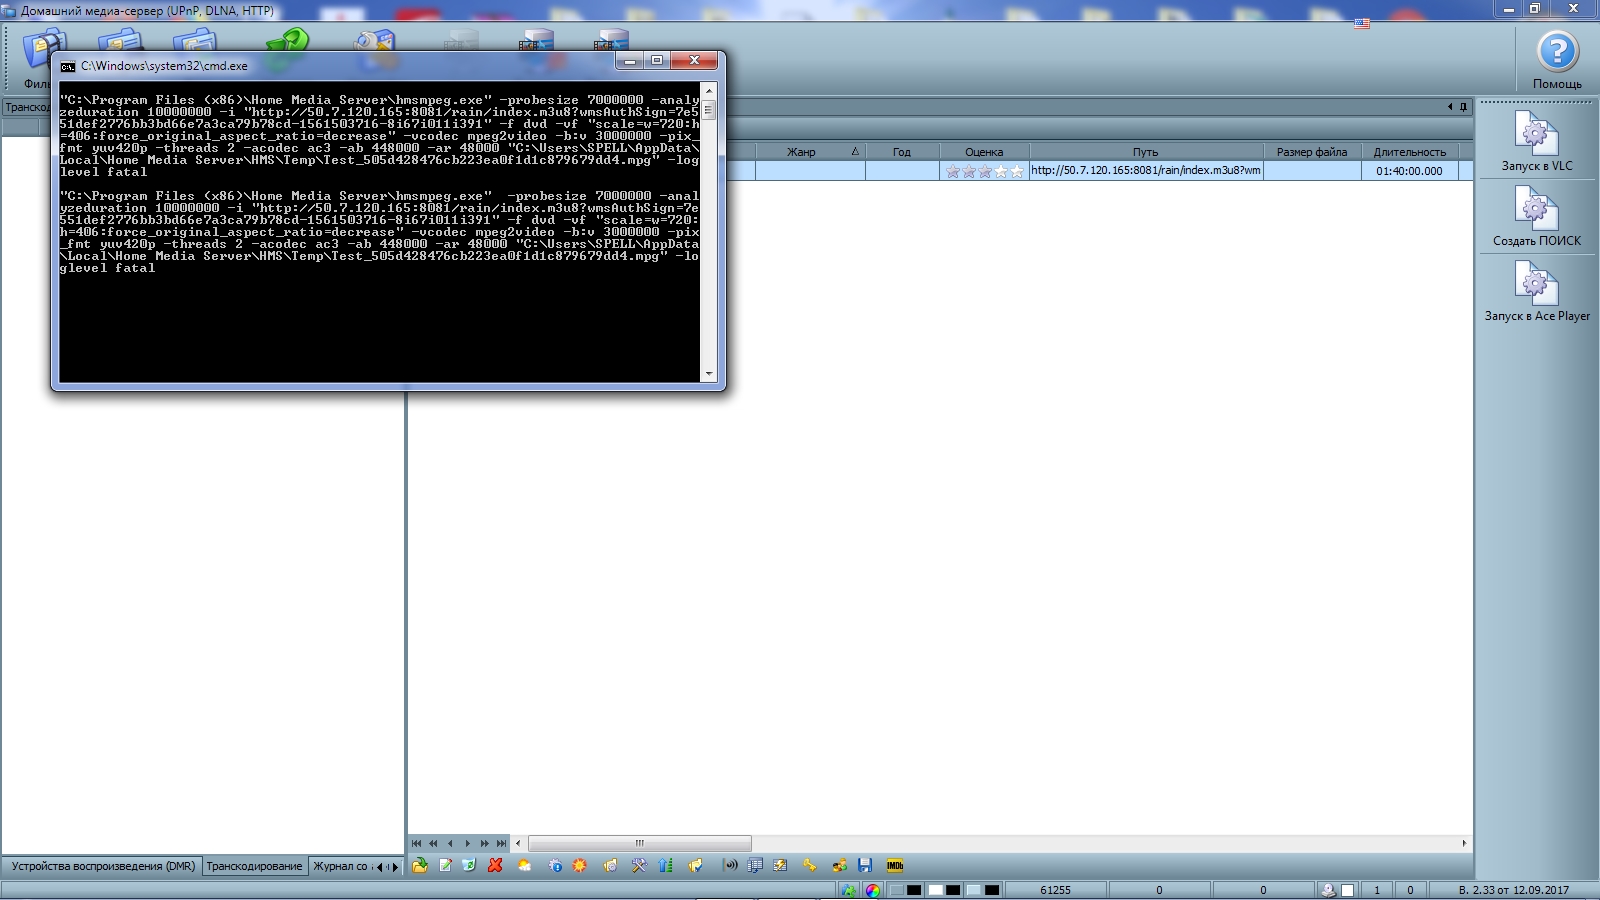
Task: Click the red X delete icon
Action: [495, 866]
